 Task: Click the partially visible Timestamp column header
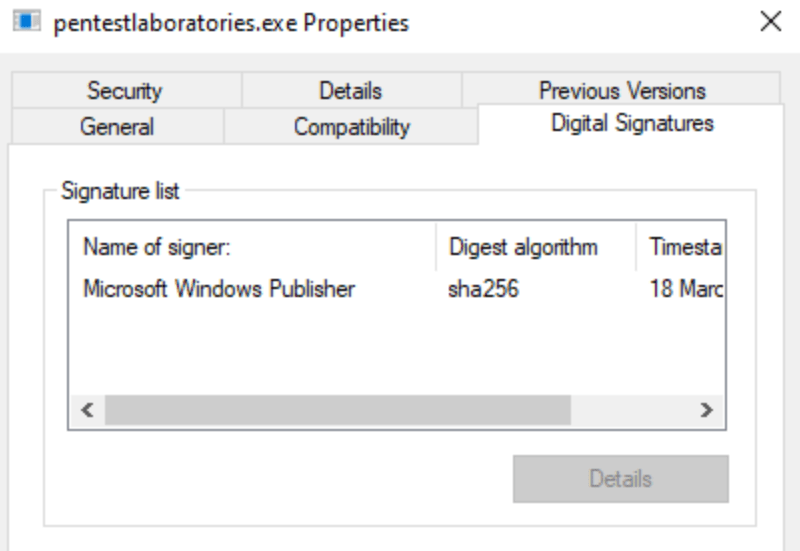[685, 247]
